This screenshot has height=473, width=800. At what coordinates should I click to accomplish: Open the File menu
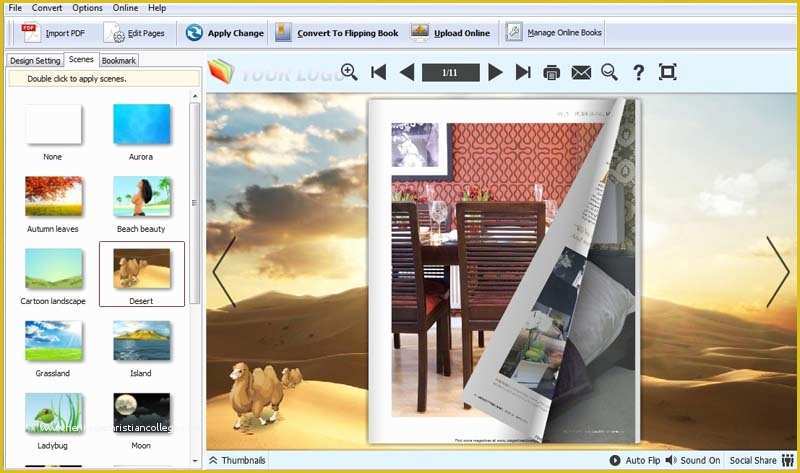pos(15,8)
